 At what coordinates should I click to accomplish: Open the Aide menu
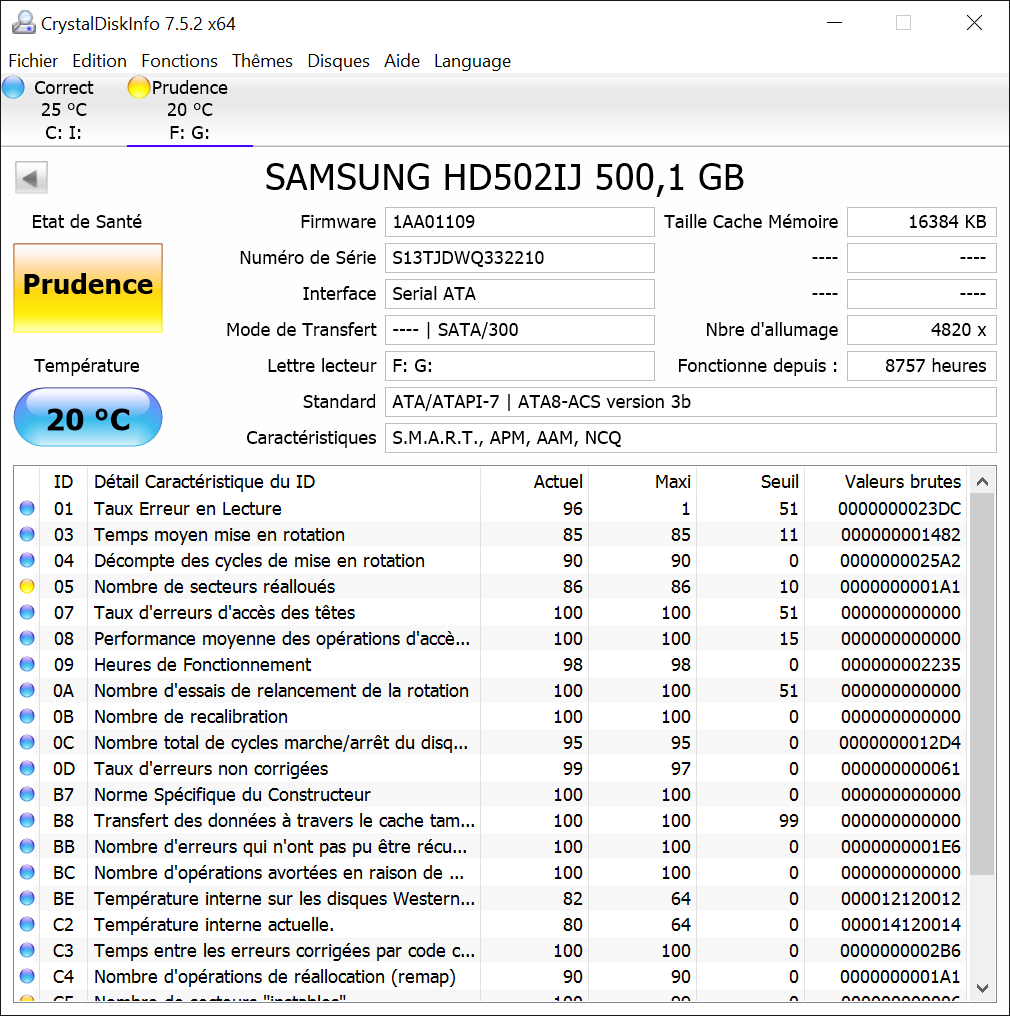coord(402,61)
